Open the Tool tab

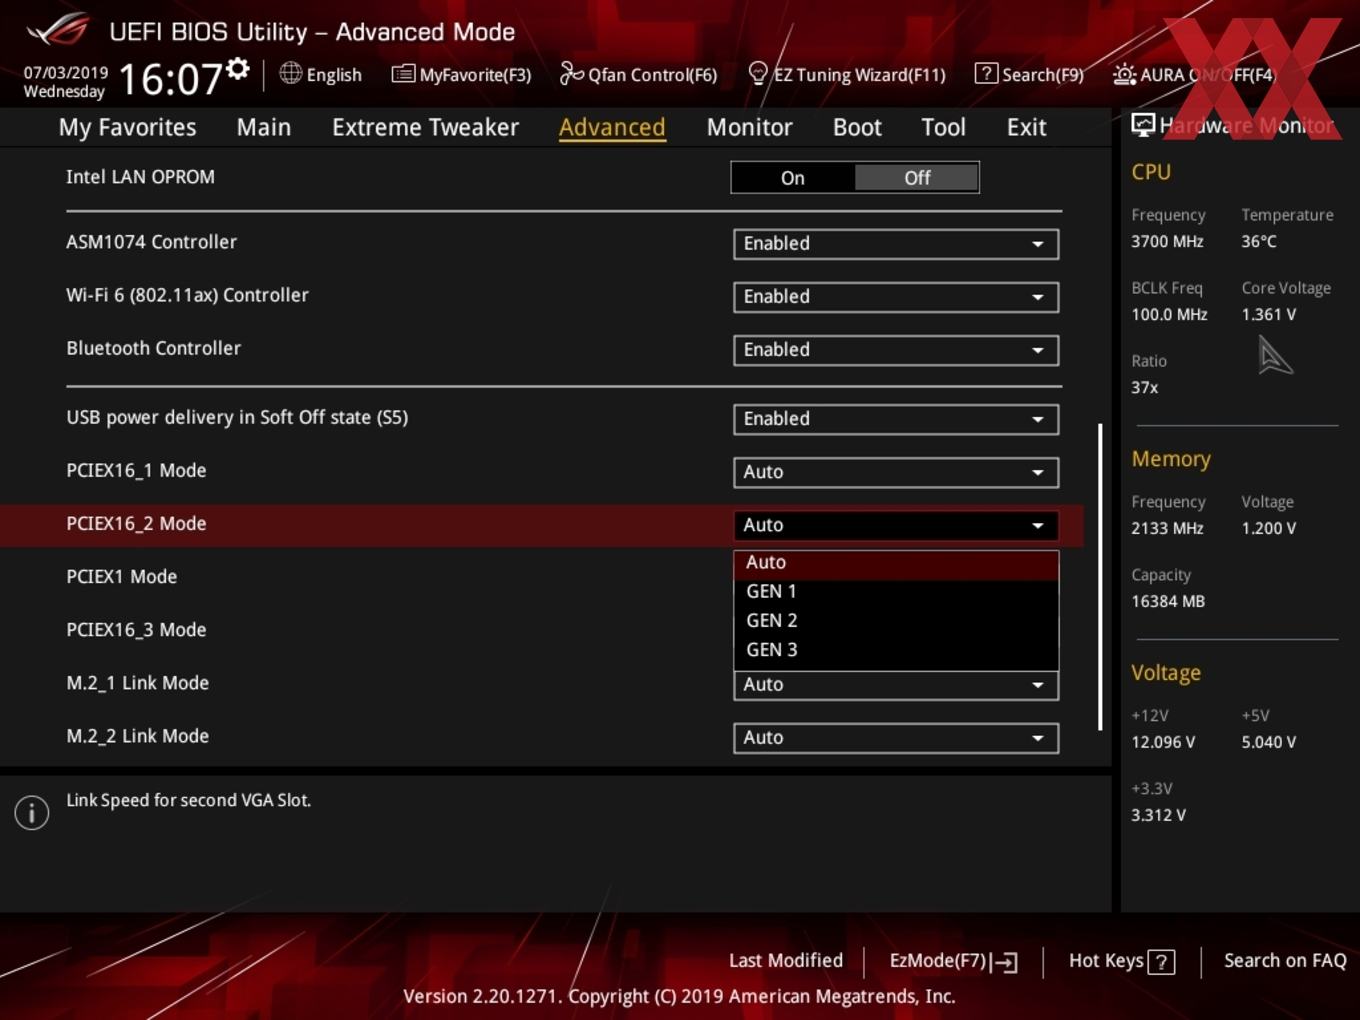943,127
